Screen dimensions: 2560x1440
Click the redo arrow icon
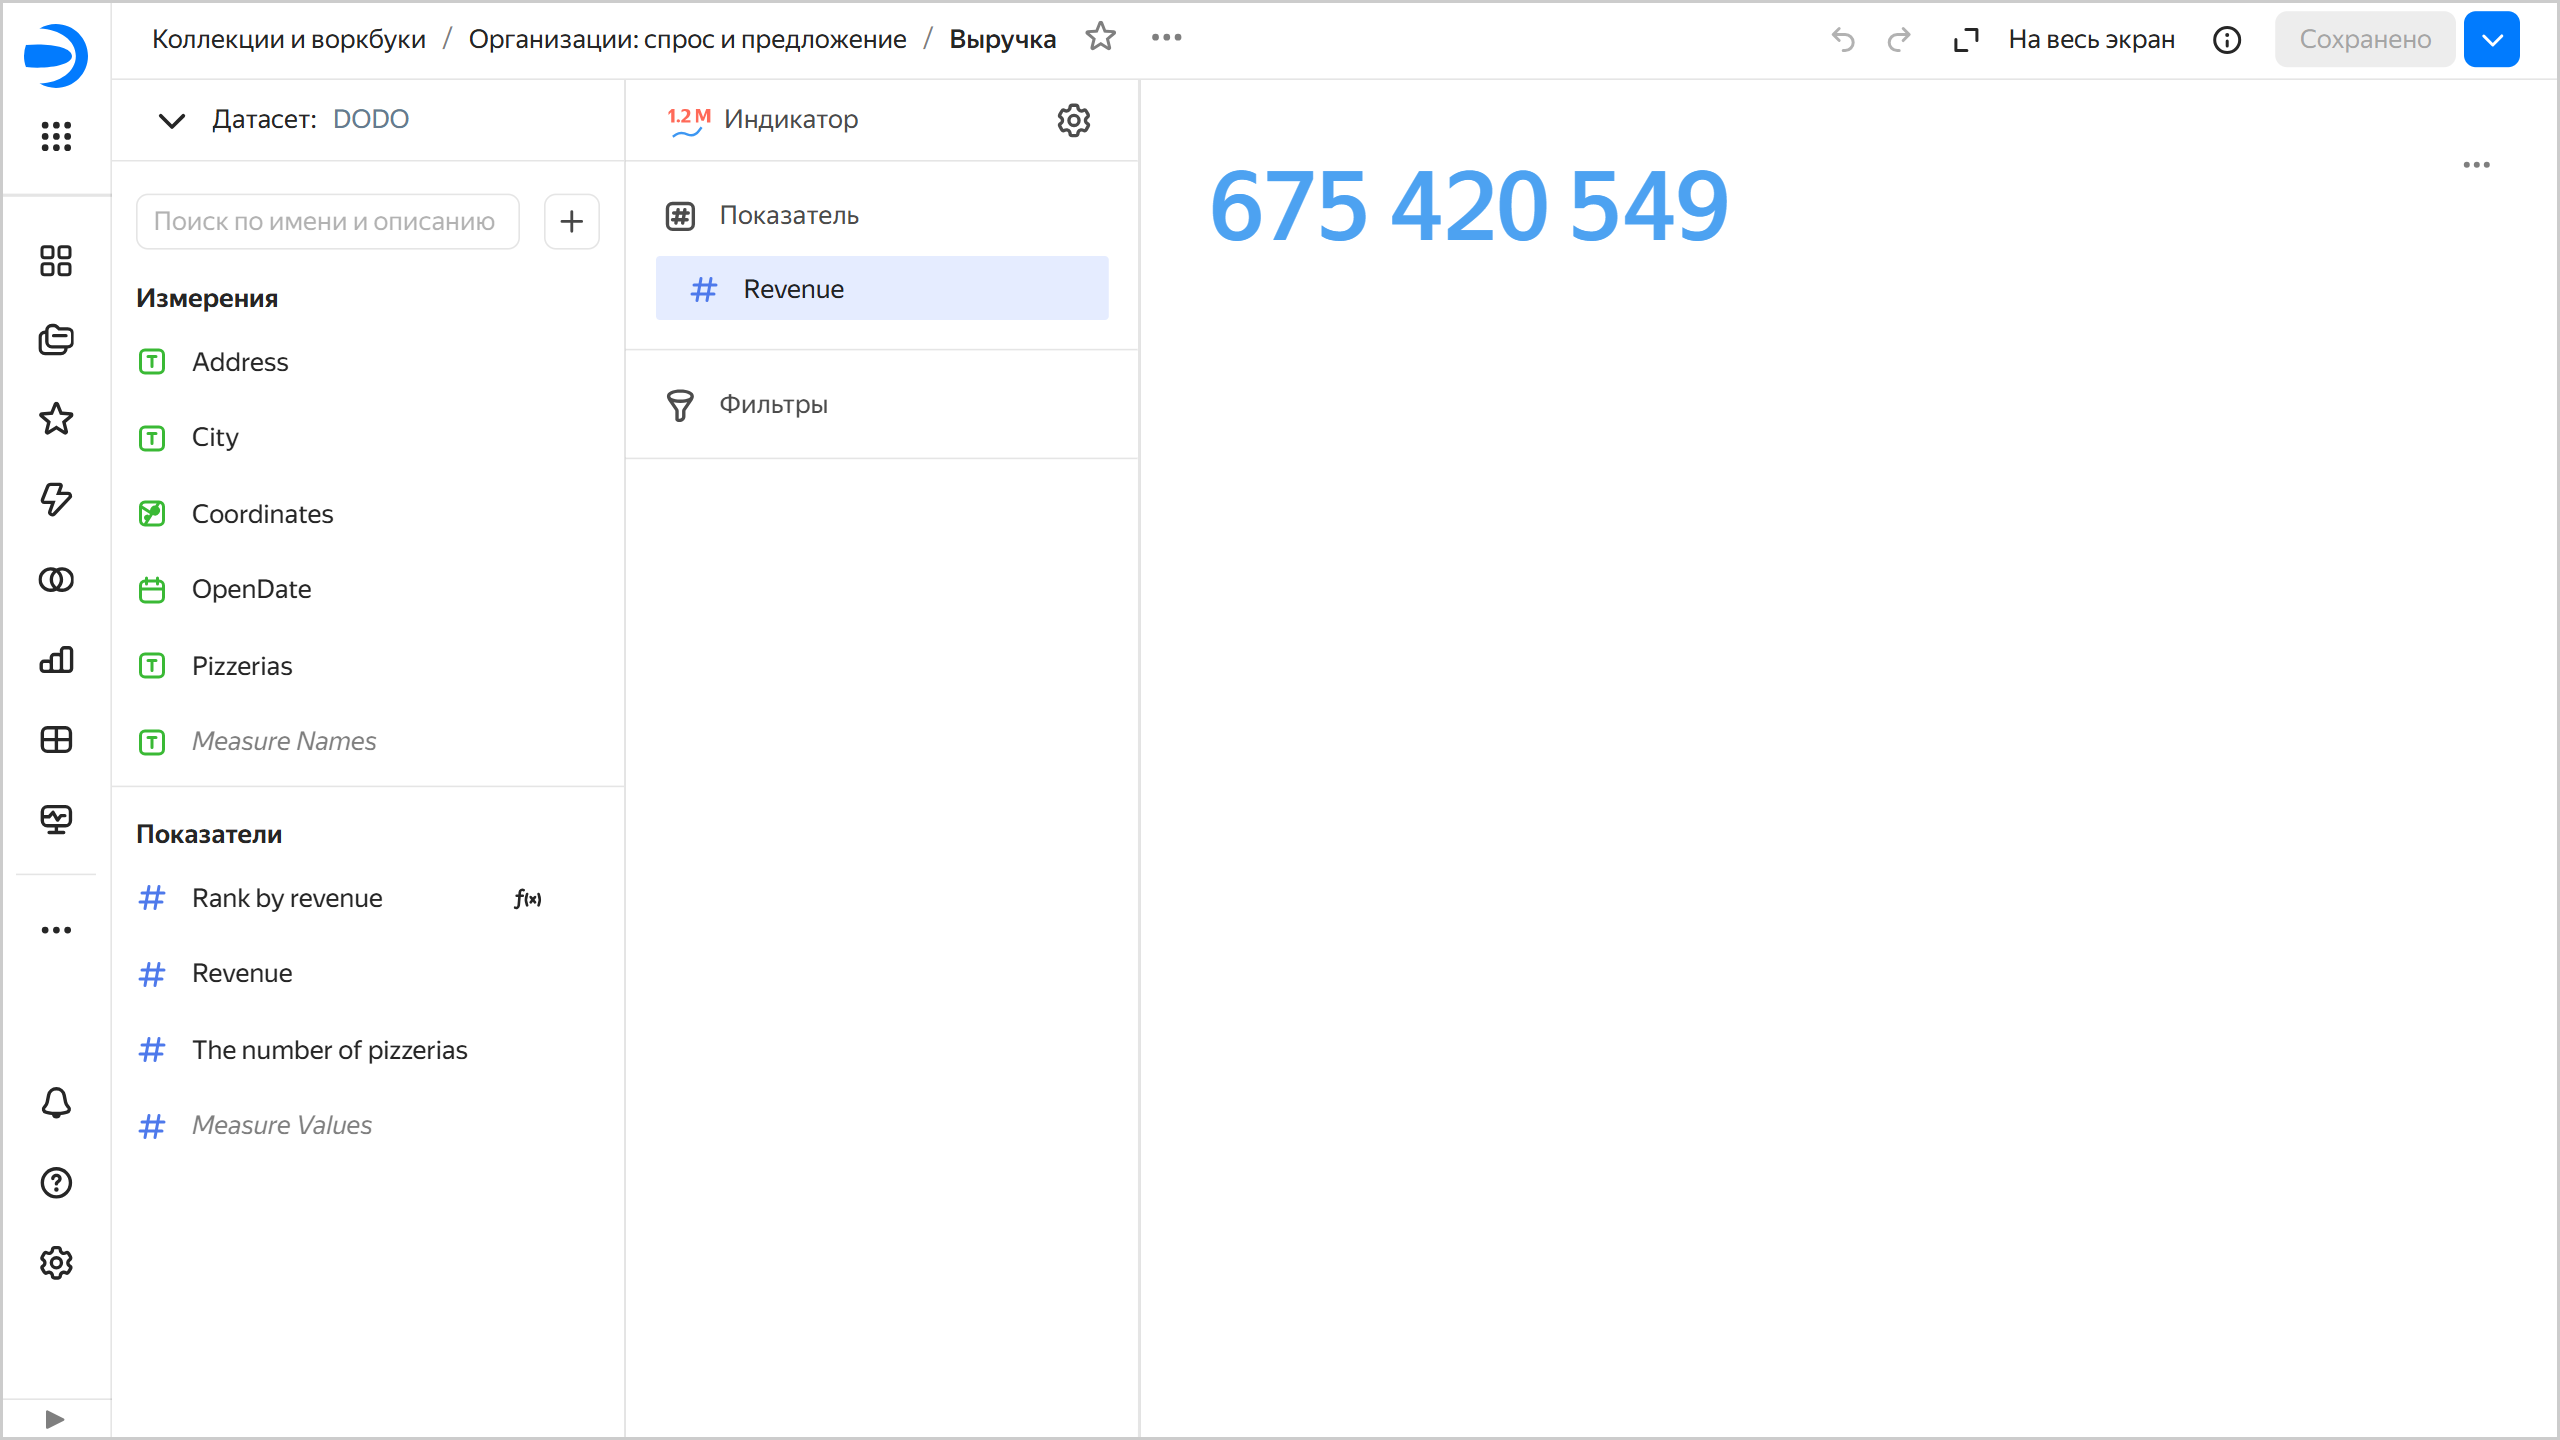1898,40
